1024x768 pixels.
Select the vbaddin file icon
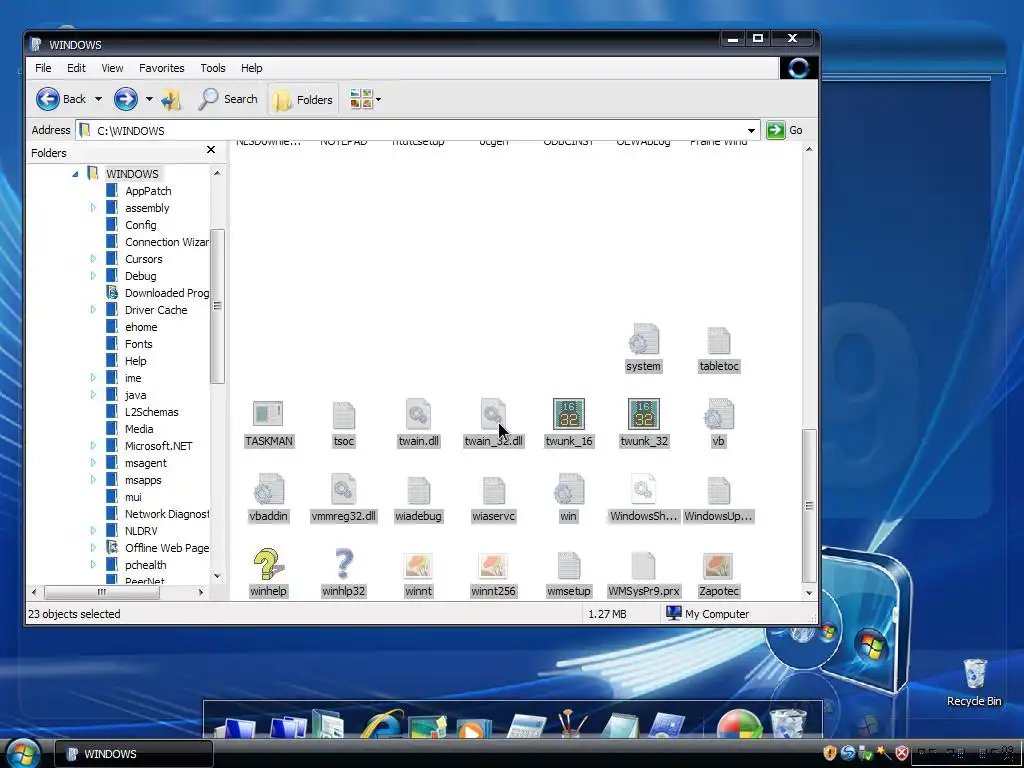pos(268,490)
